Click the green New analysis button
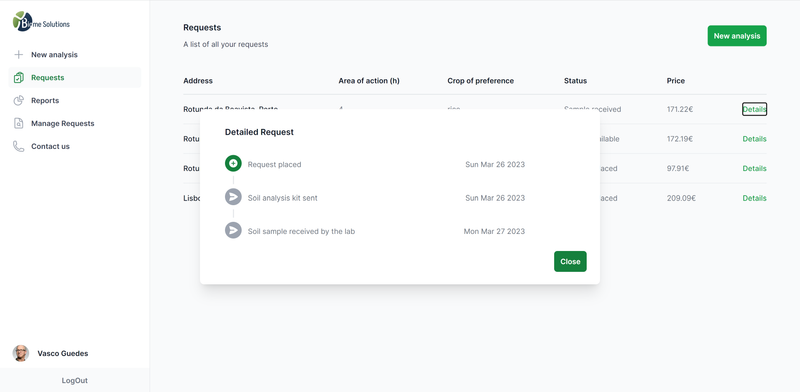The image size is (800, 392). (x=737, y=36)
